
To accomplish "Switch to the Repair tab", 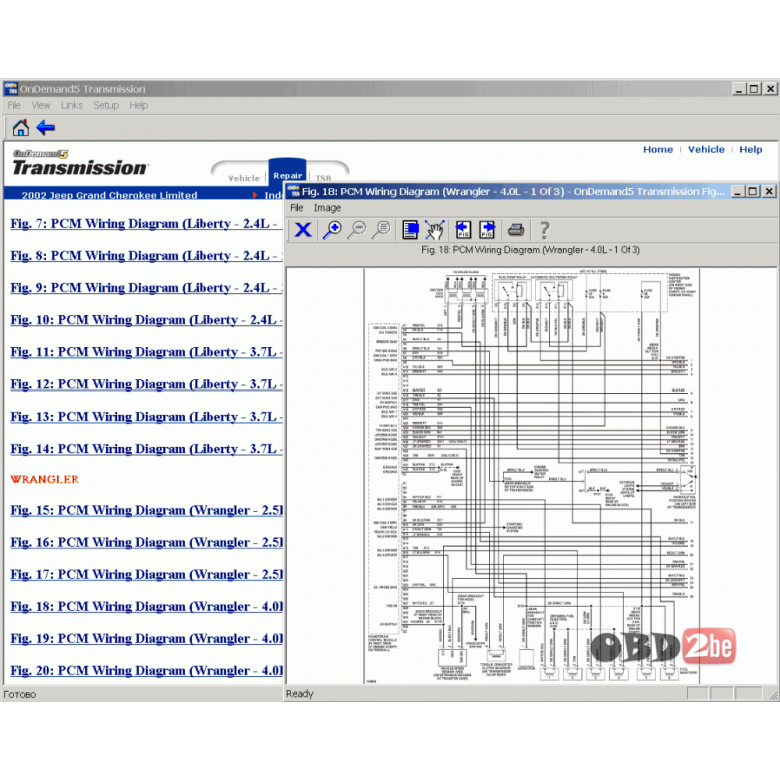I will click(x=288, y=175).
